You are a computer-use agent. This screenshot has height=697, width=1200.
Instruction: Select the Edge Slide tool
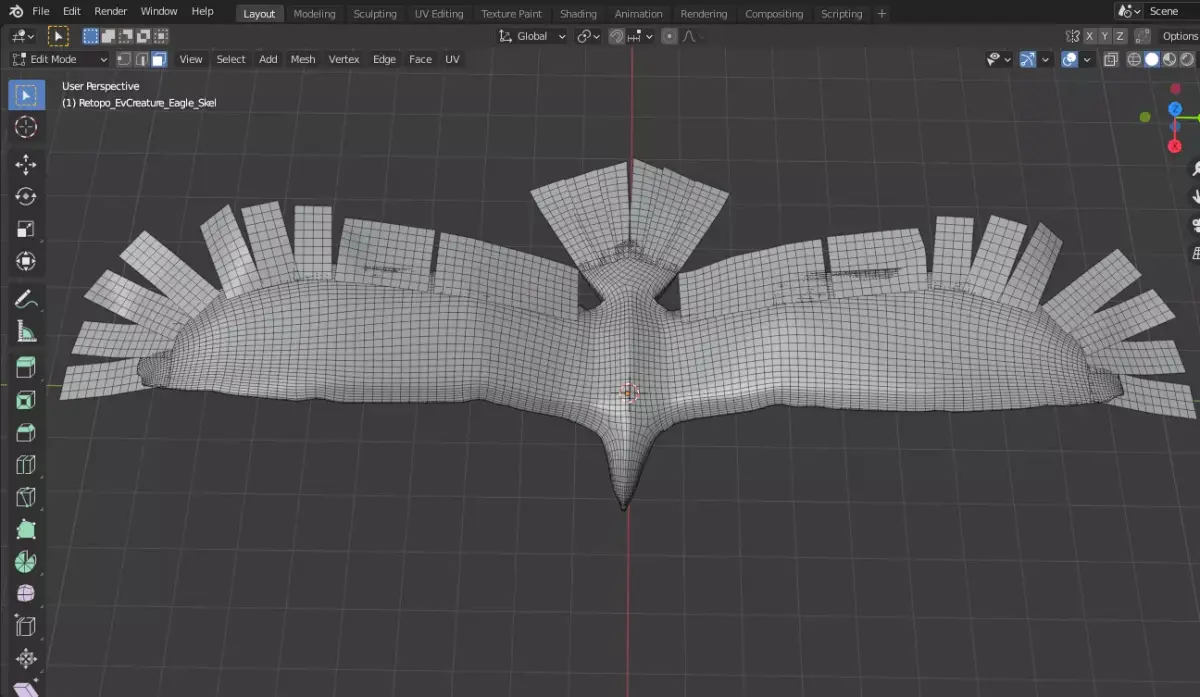26,626
